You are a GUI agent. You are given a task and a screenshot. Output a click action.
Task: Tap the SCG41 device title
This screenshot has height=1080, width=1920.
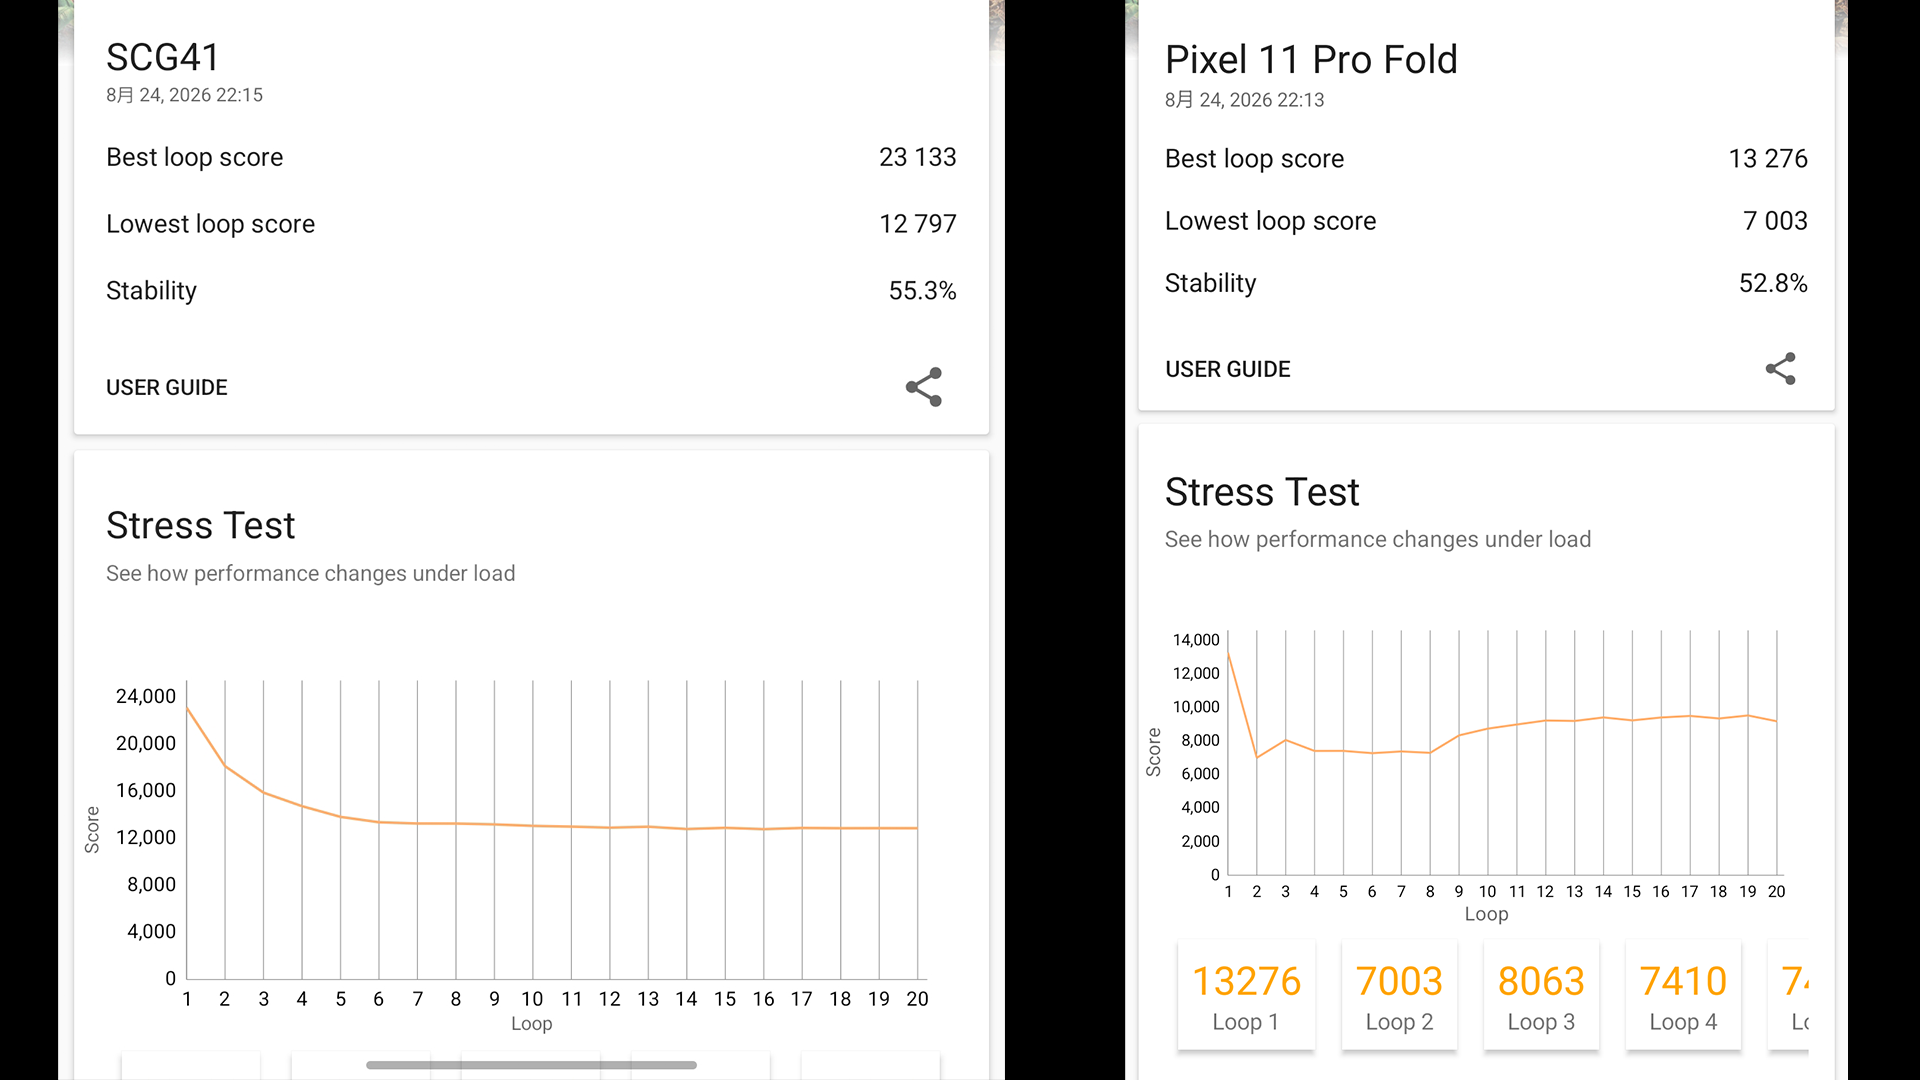(163, 57)
